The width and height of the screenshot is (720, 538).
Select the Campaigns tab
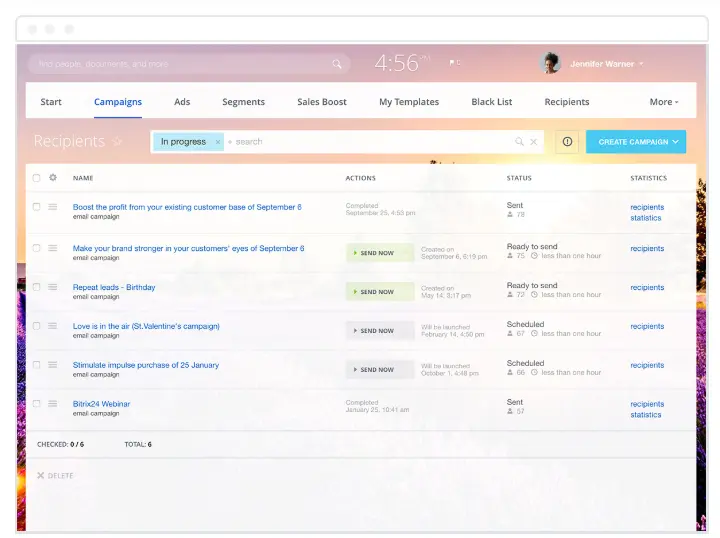point(118,102)
